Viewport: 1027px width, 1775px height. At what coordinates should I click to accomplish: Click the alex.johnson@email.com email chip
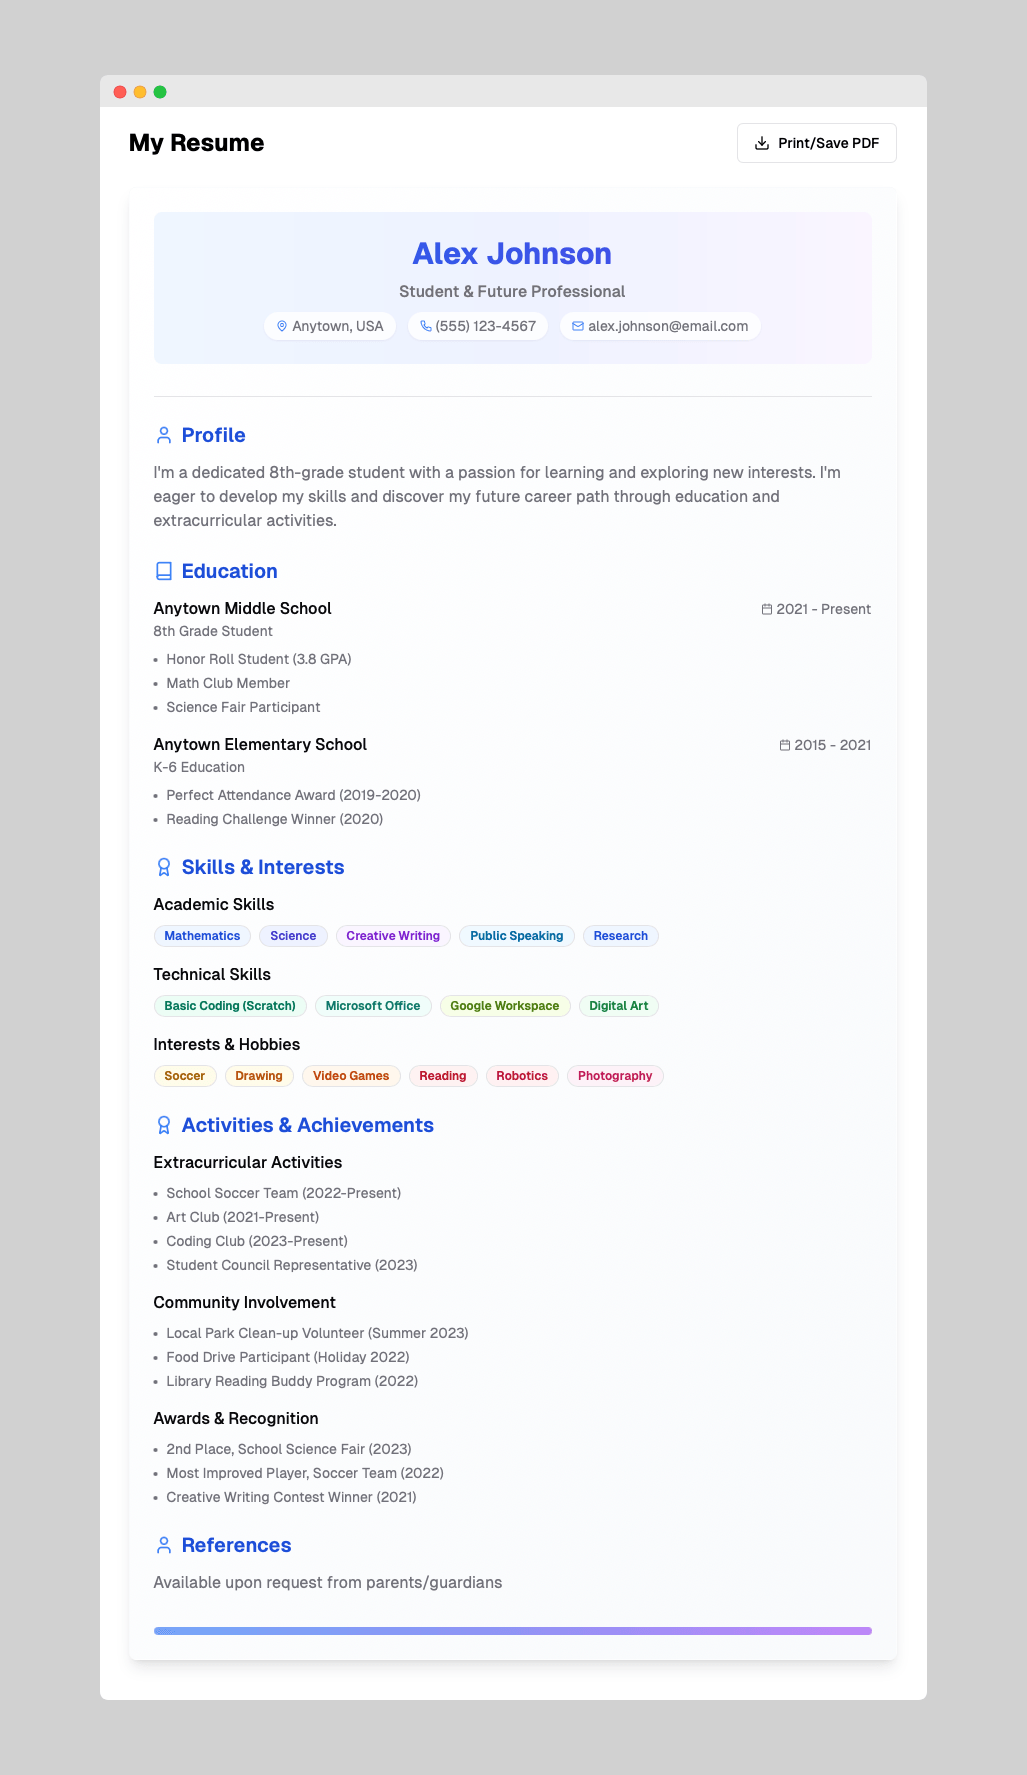660,326
